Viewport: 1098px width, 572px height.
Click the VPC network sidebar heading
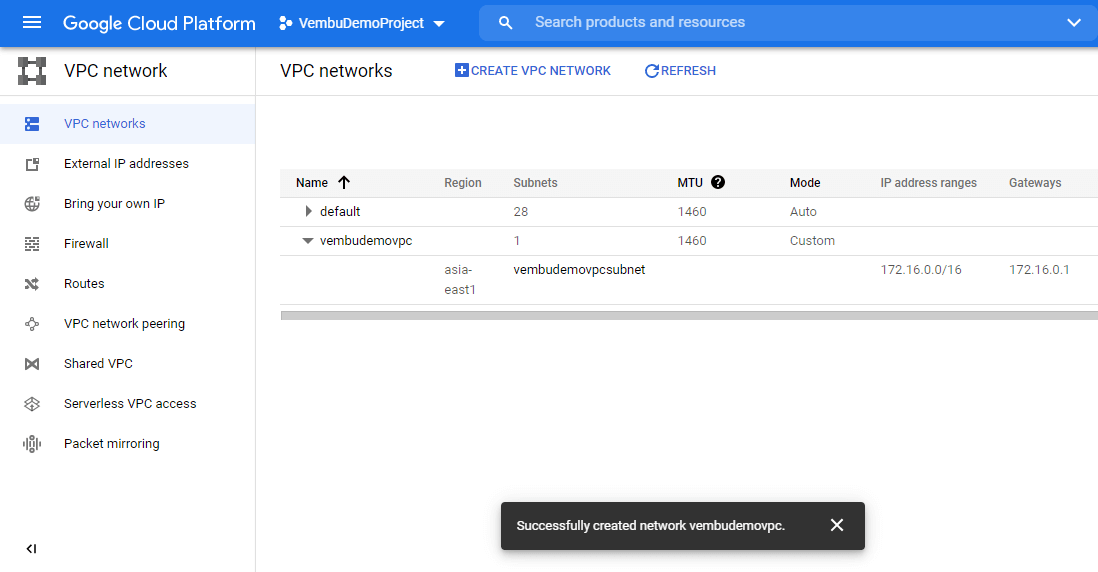(116, 71)
